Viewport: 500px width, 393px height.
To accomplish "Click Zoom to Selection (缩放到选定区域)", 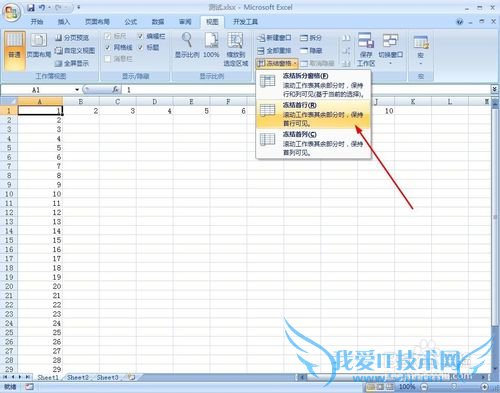I will point(236,49).
